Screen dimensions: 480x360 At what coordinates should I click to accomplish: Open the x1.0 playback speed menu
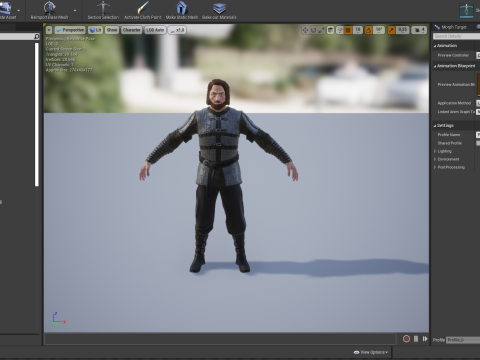[x=177, y=30]
